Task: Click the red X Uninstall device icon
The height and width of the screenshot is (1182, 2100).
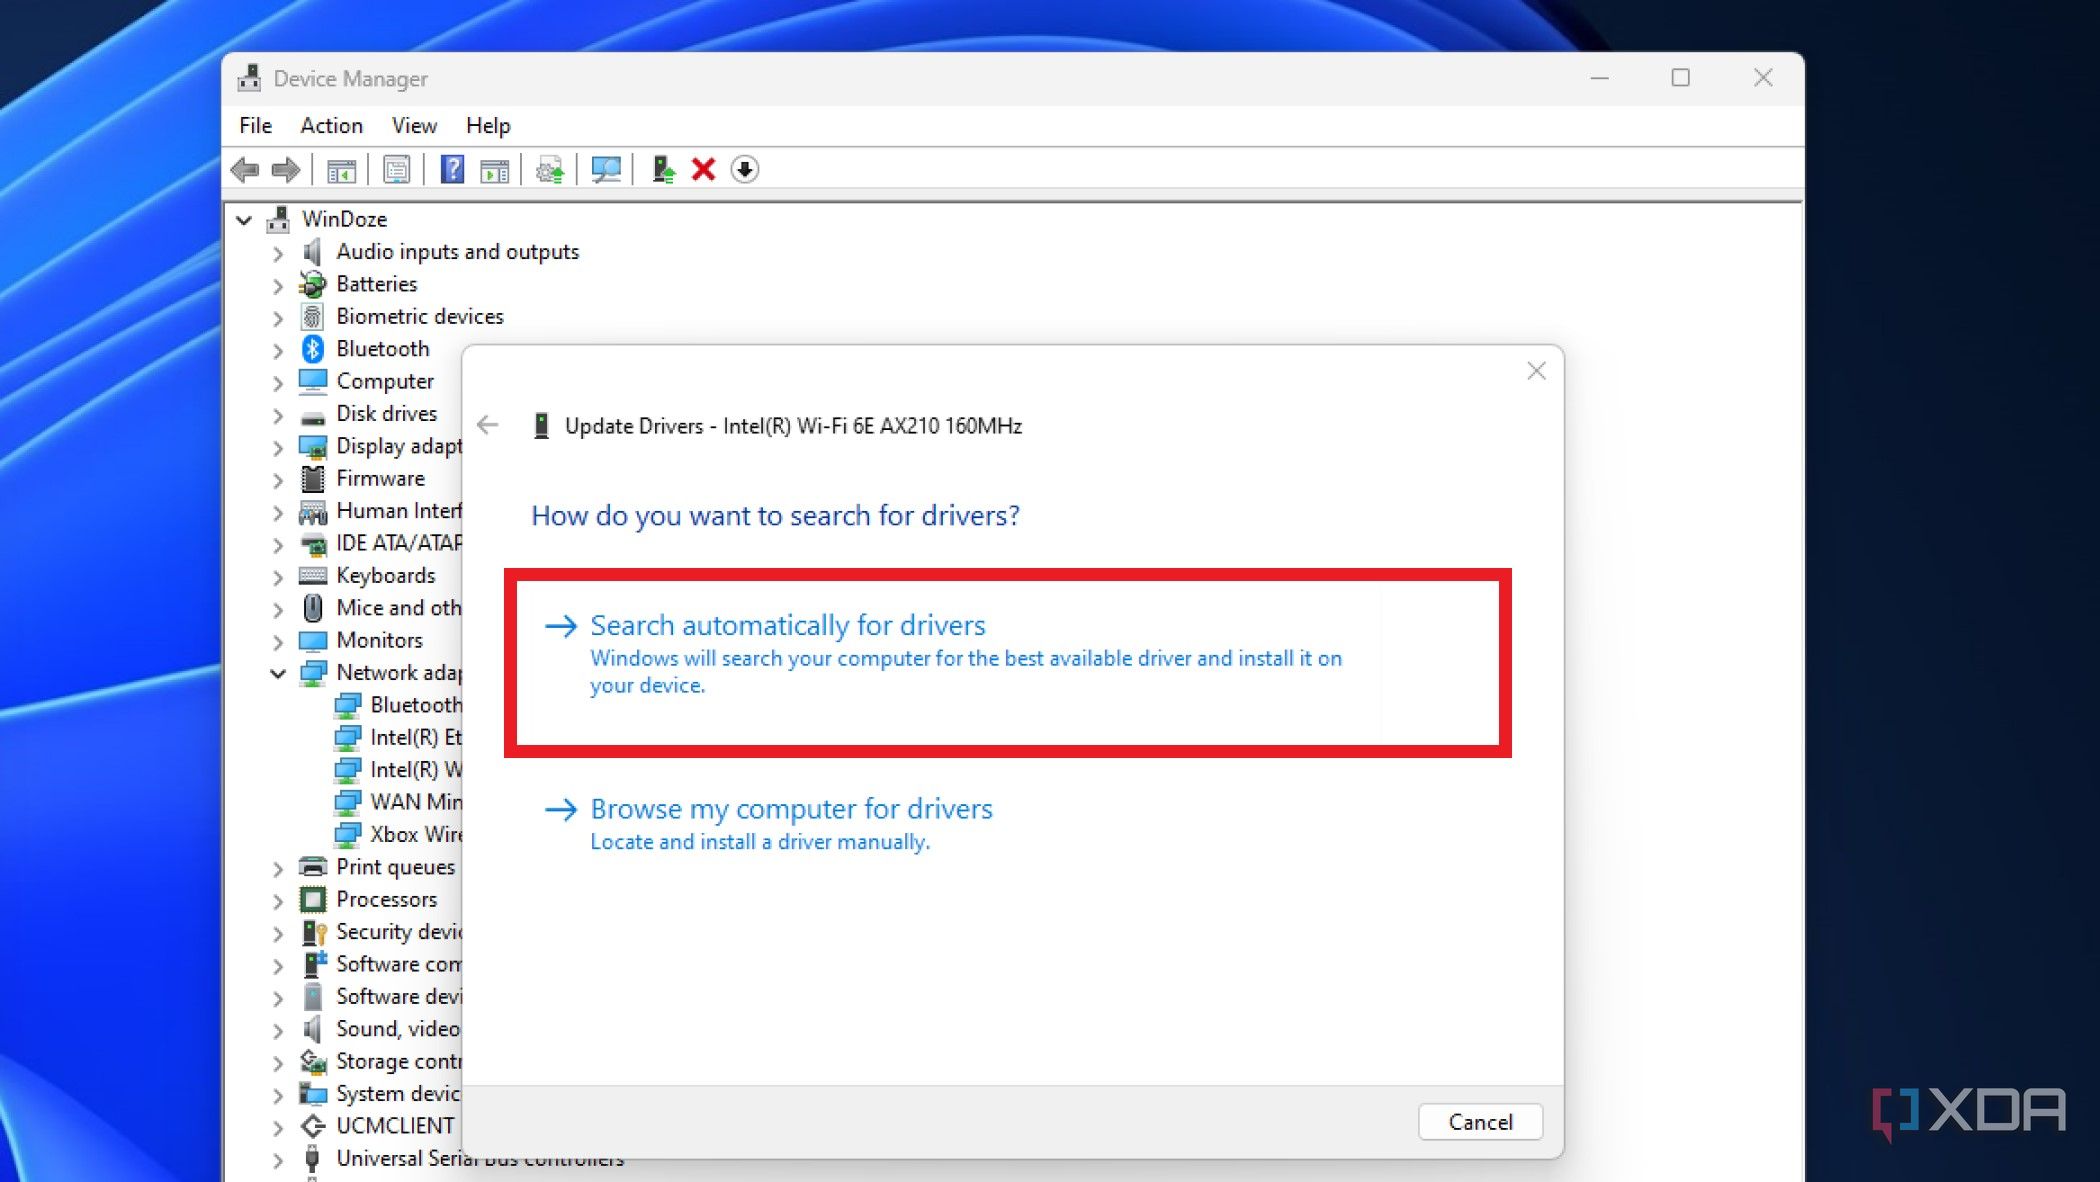Action: click(x=703, y=170)
